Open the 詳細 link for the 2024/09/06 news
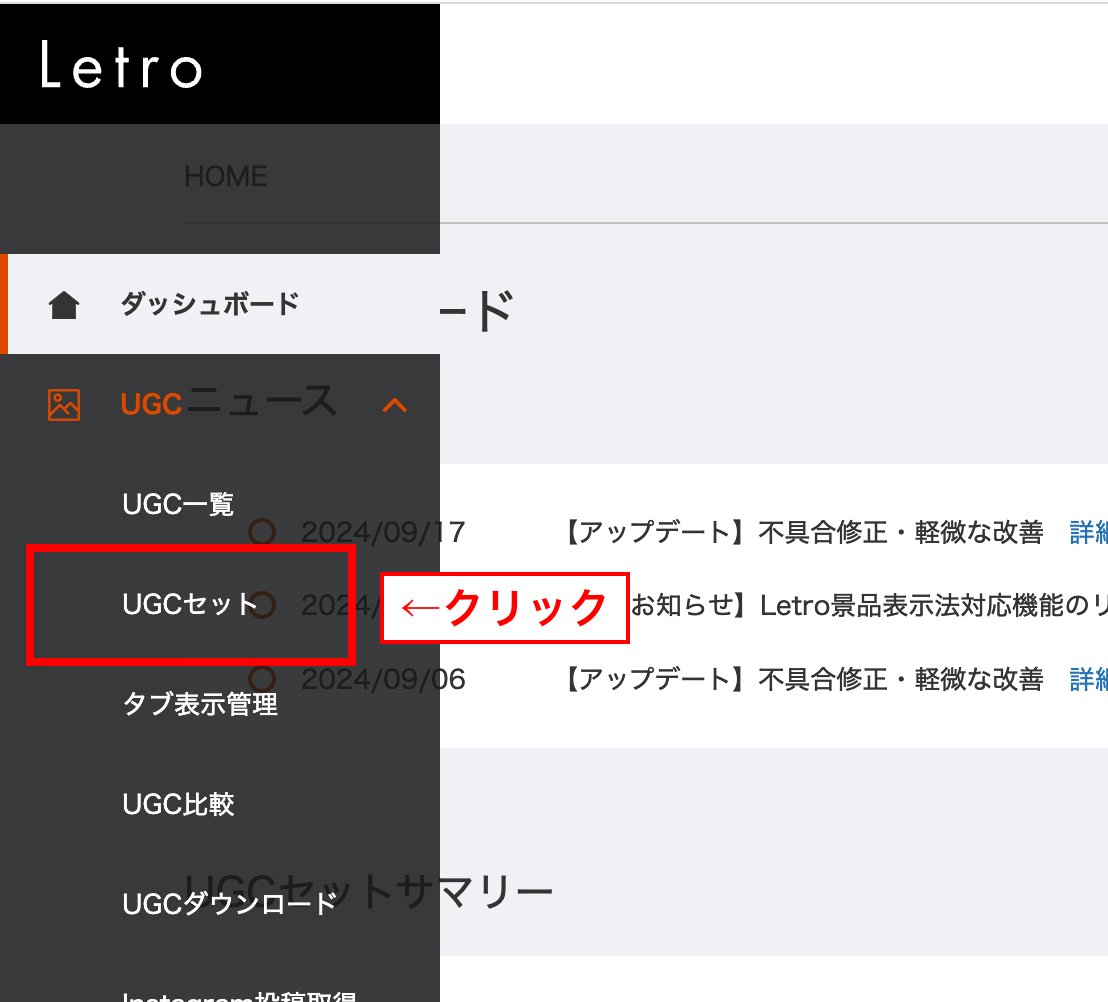Image resolution: width=1108 pixels, height=1002 pixels. (x=1089, y=679)
